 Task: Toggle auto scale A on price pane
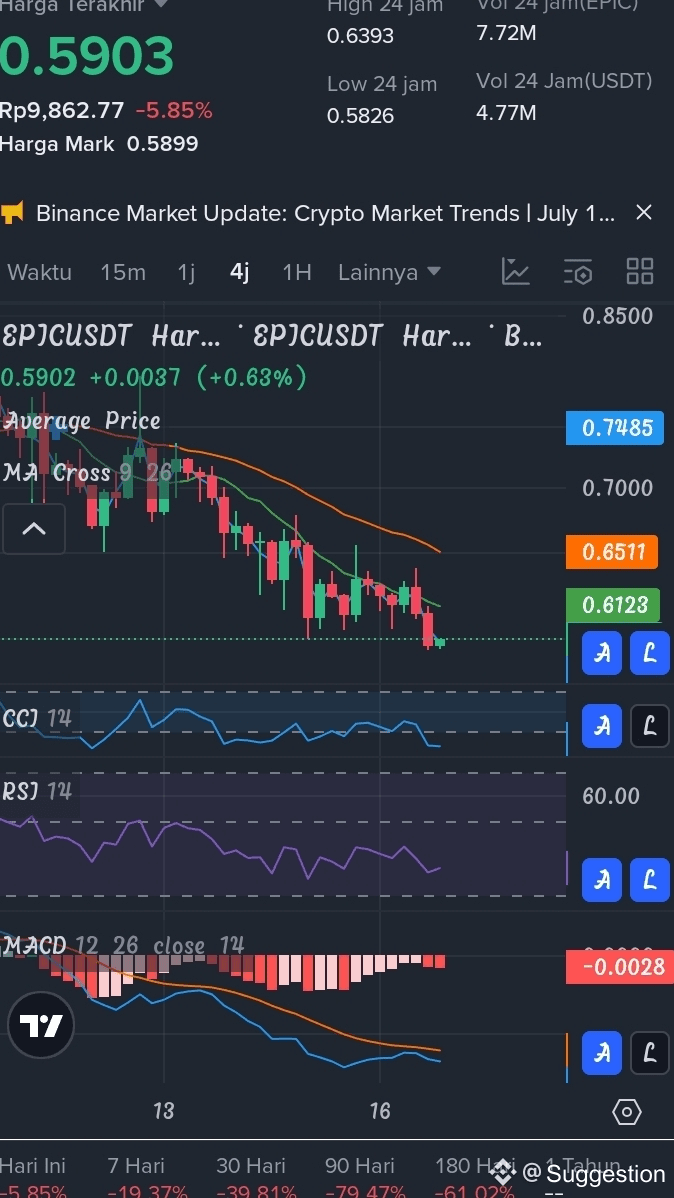click(602, 653)
